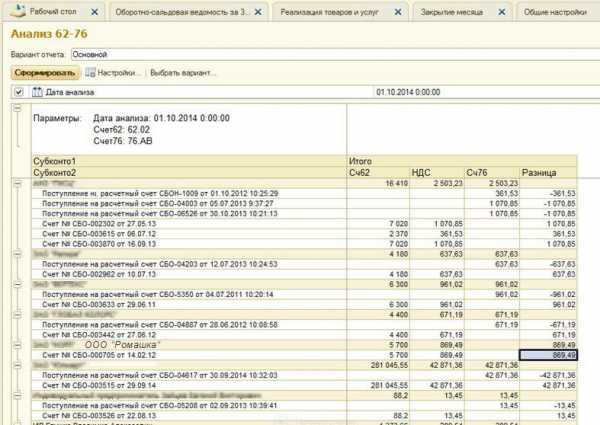Toggle the Дата анализа checkbox
Screen dimensions: 600x425
coord(18,93)
